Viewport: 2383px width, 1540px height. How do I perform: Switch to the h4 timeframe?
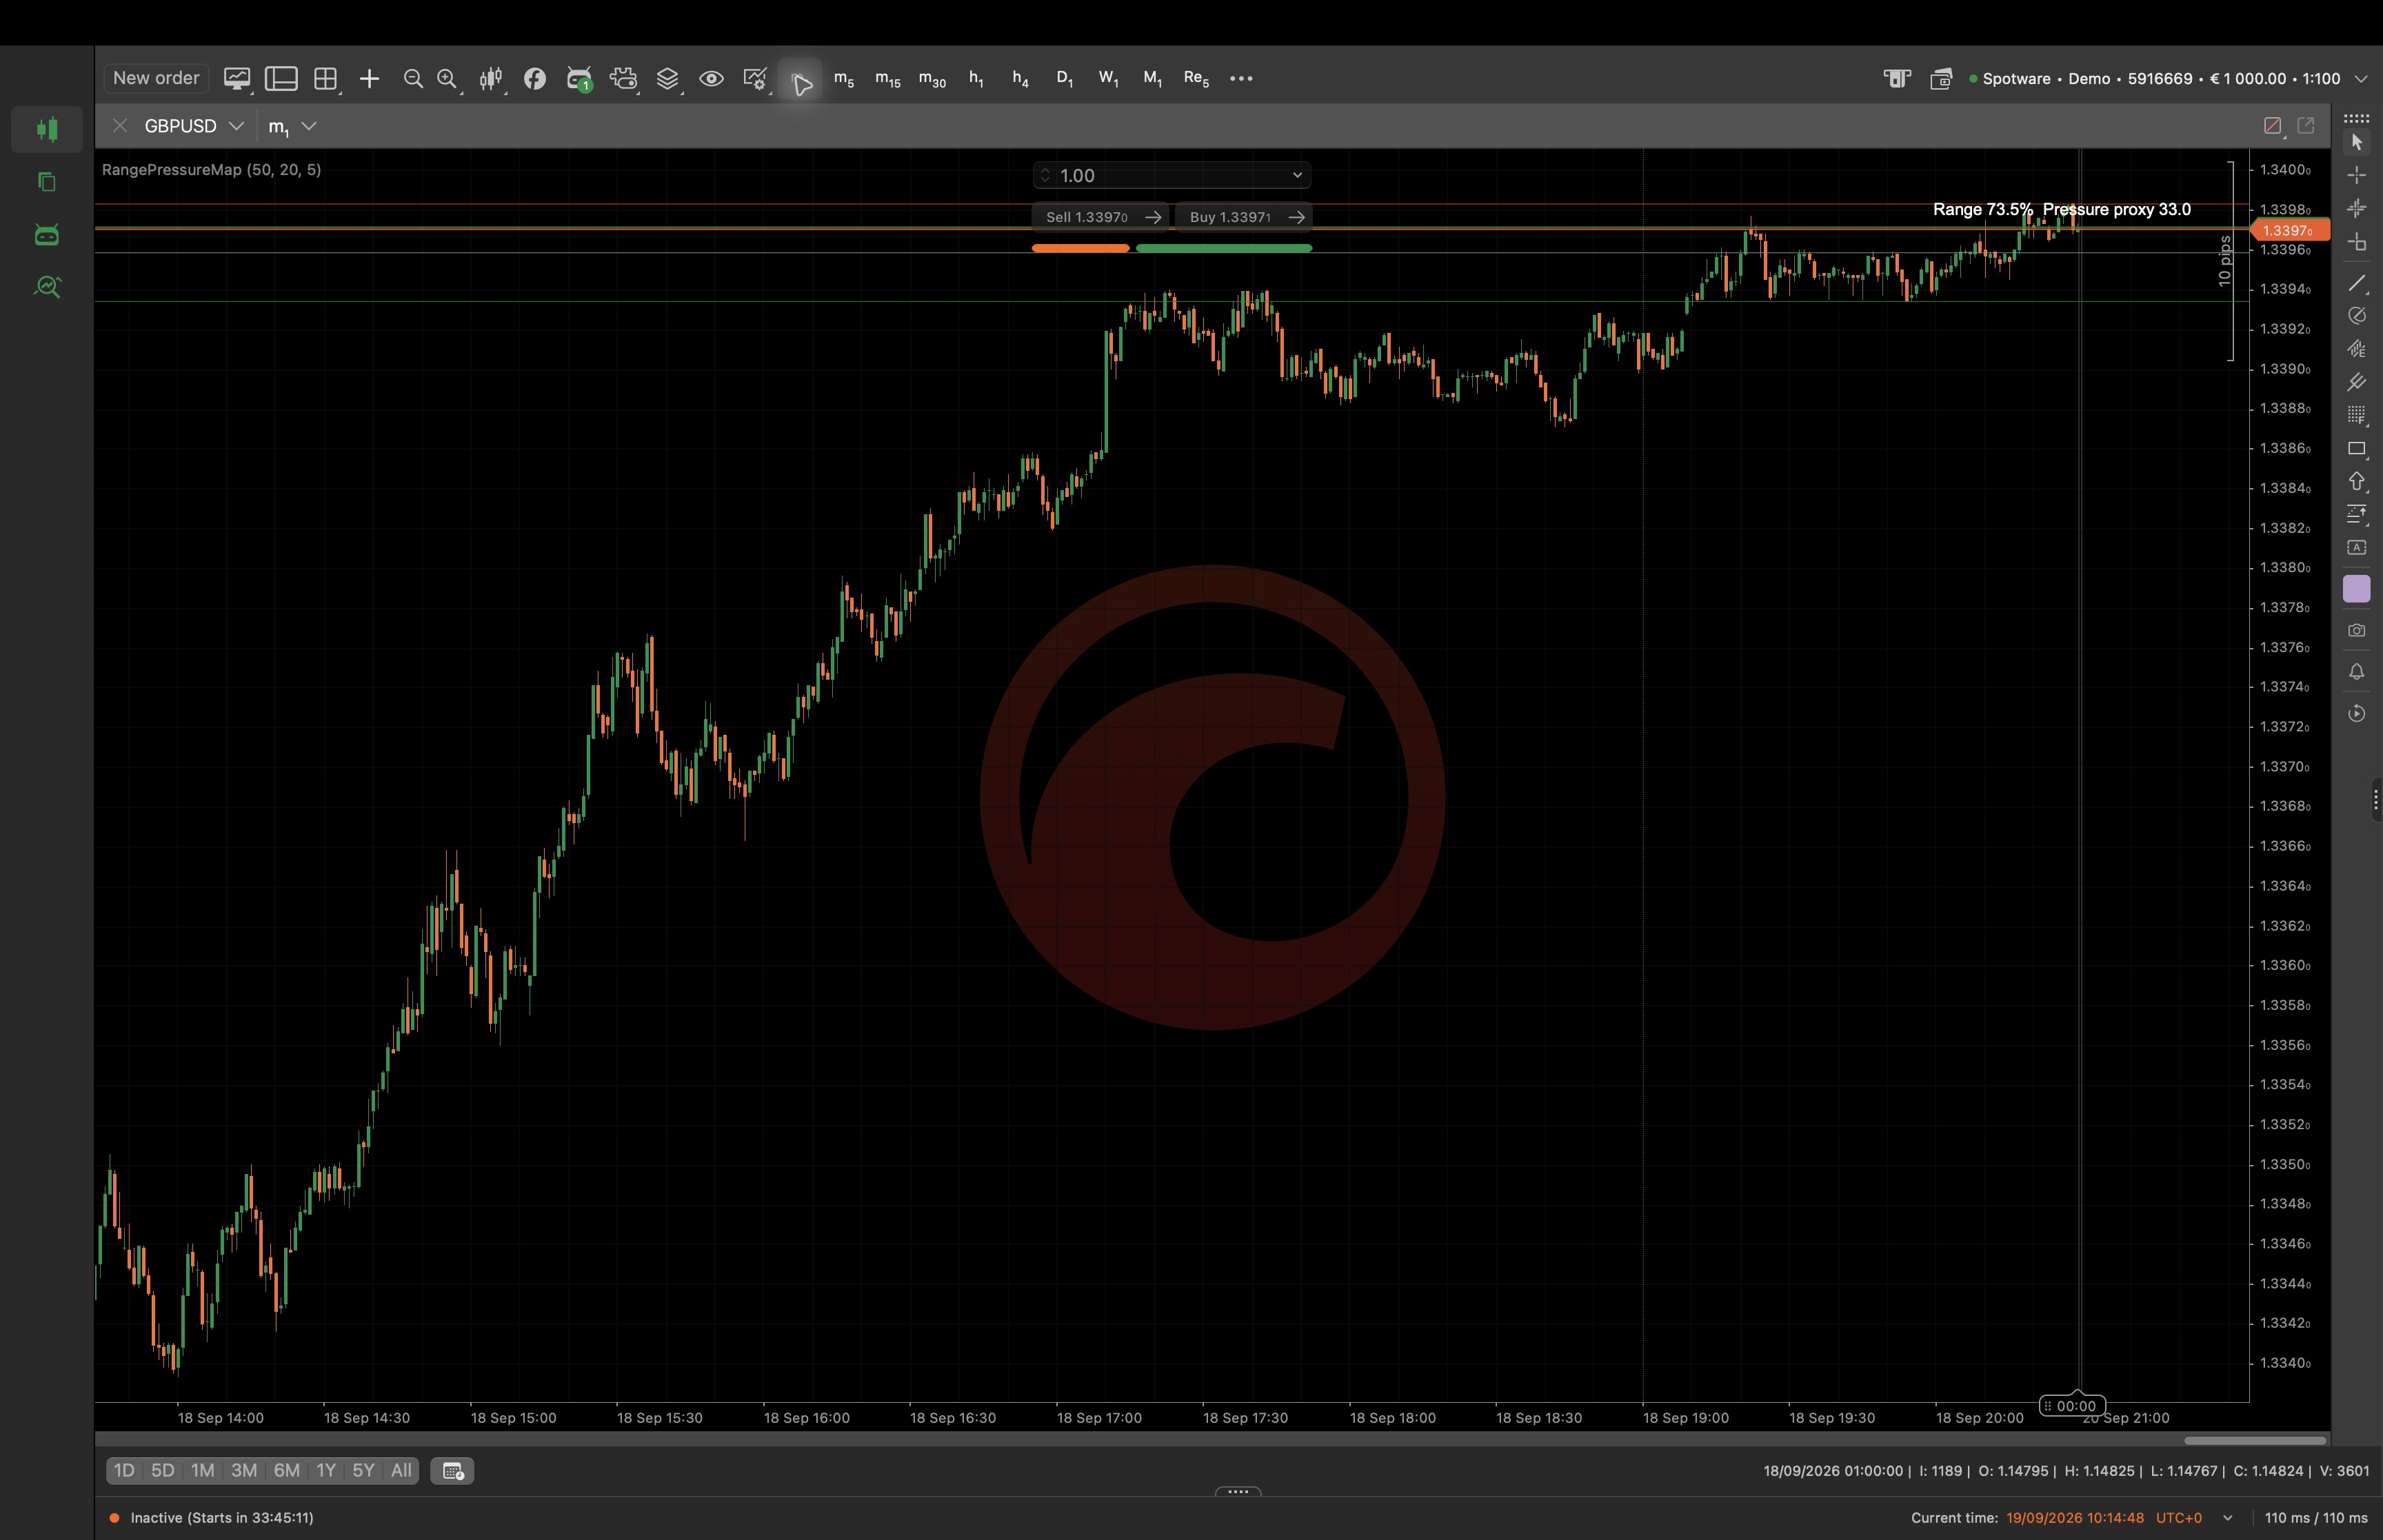(1020, 79)
